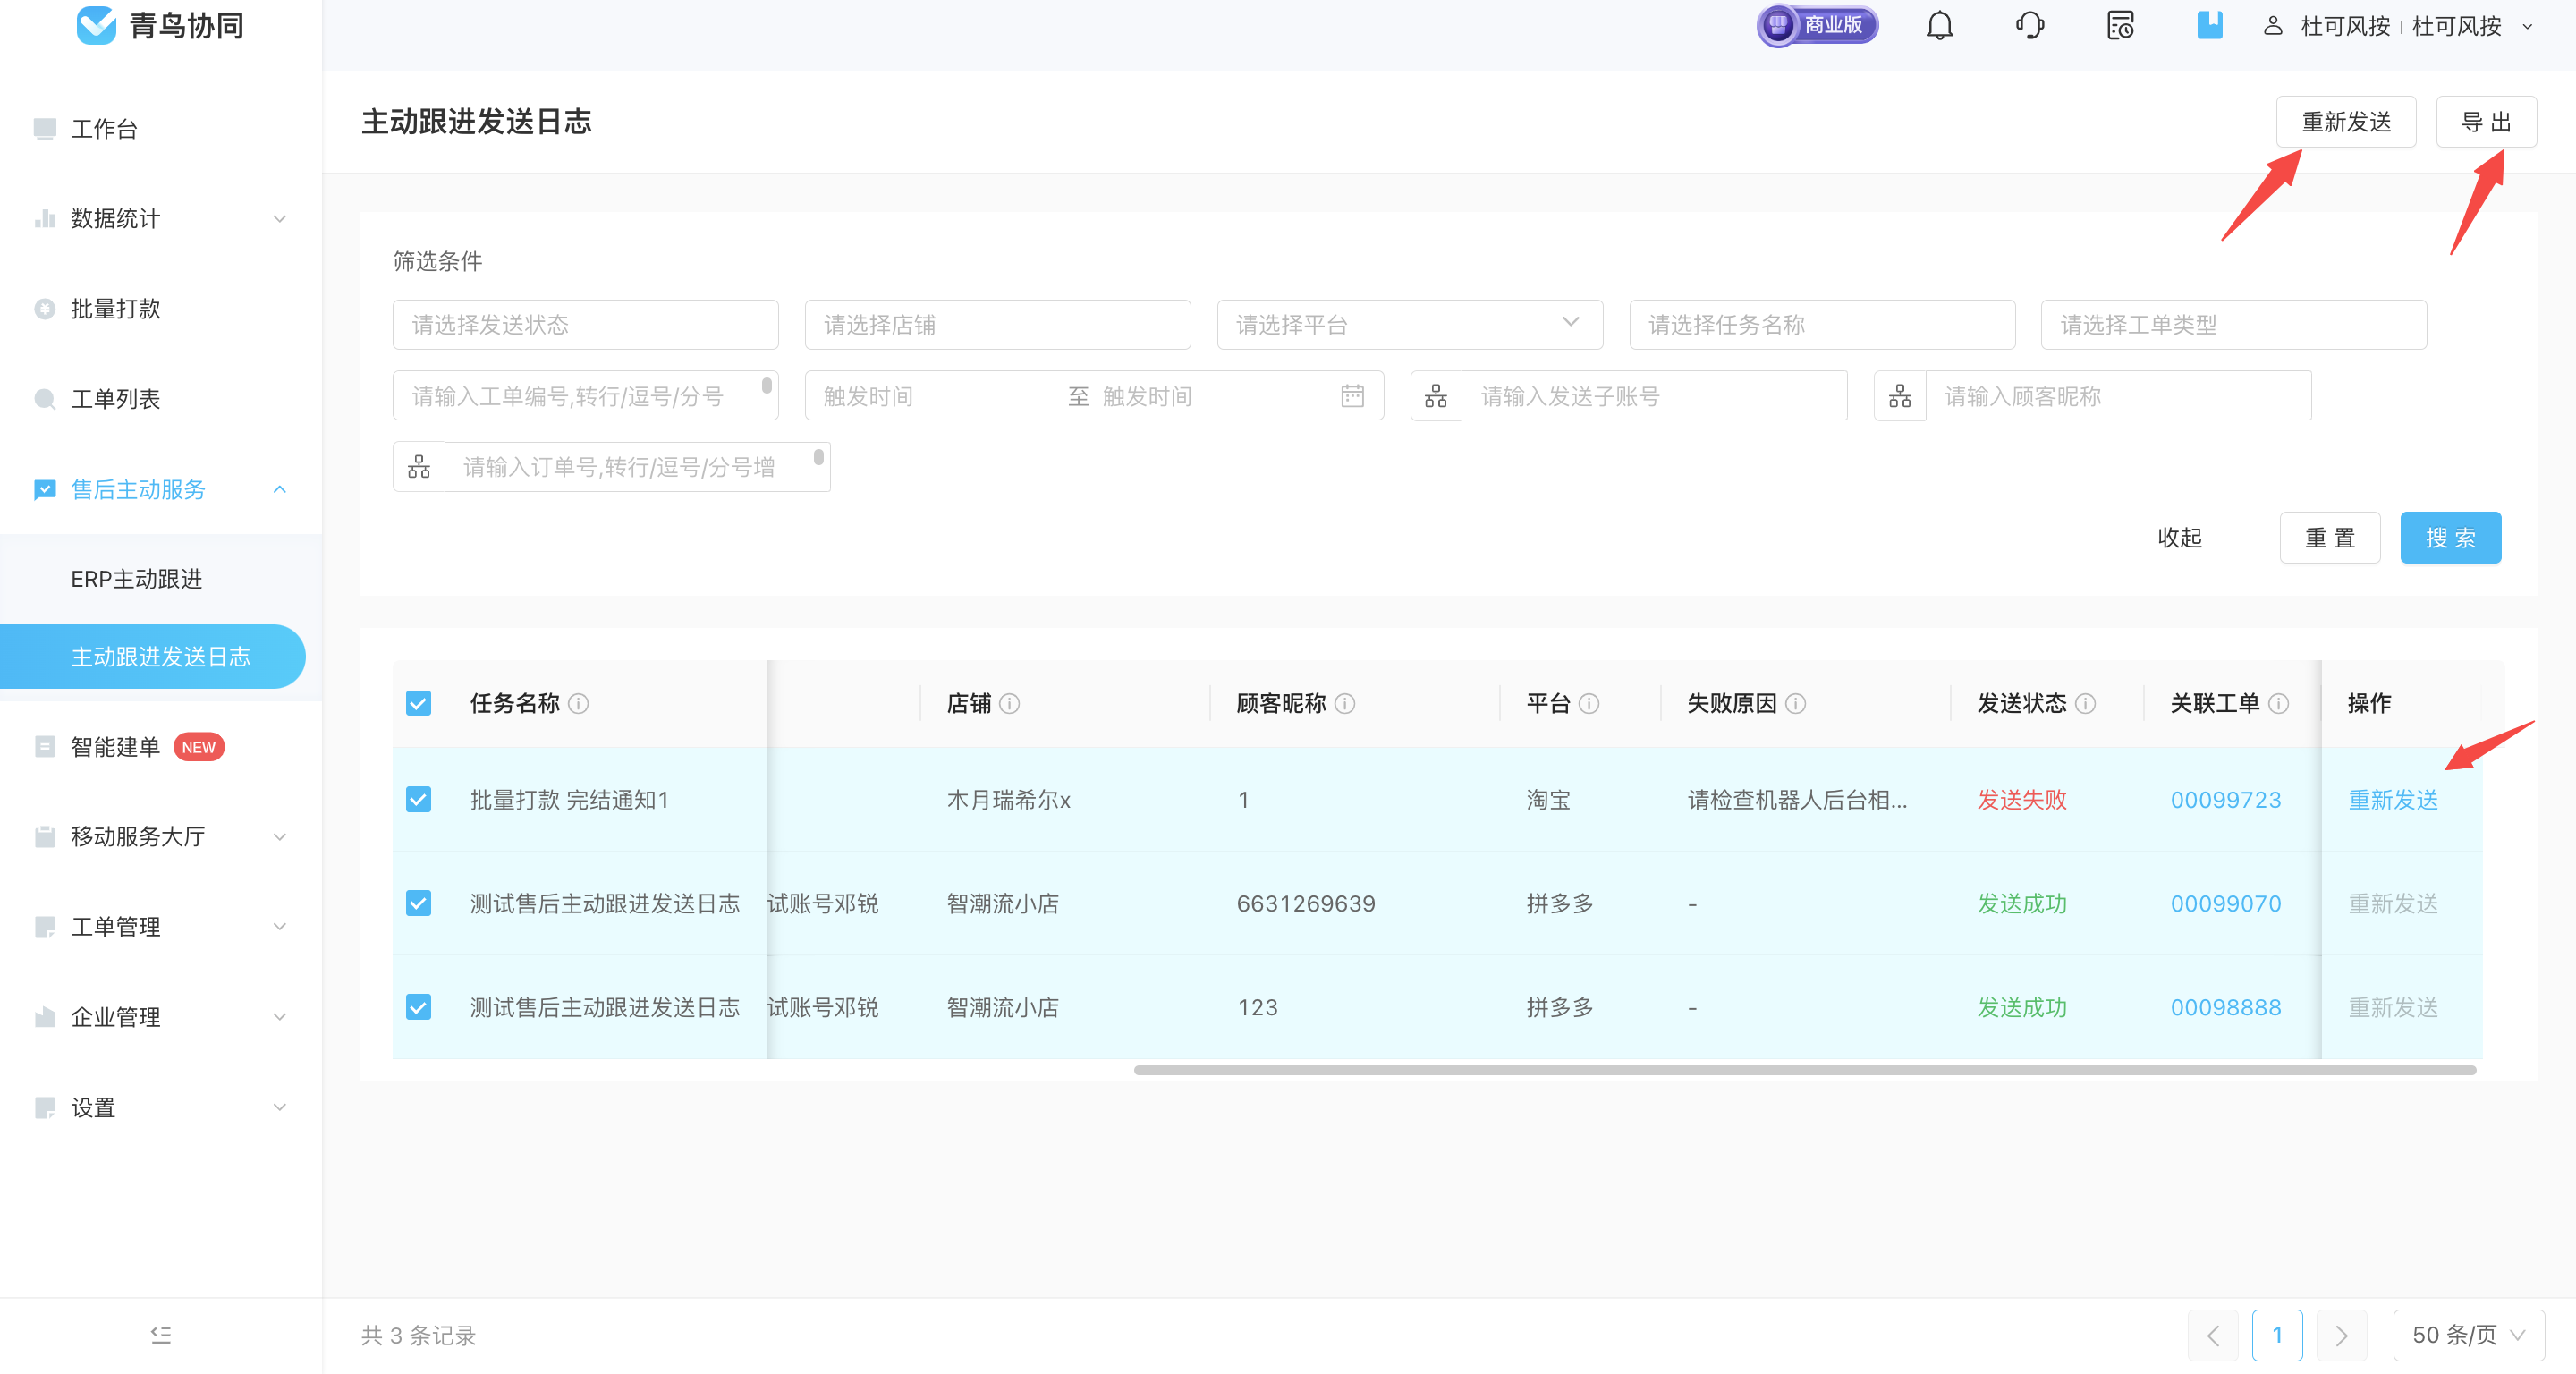This screenshot has width=2576, height=1374.
Task: Expand the 移动服务大厅 sidebar menu
Action: (160, 836)
